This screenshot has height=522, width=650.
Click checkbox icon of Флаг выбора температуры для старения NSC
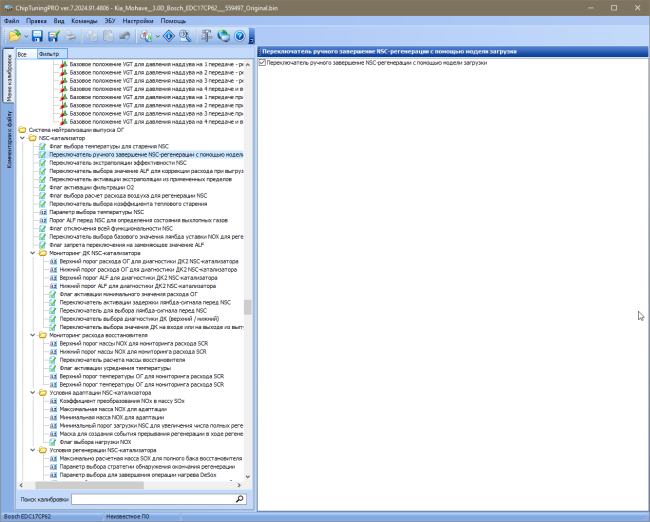click(42, 146)
